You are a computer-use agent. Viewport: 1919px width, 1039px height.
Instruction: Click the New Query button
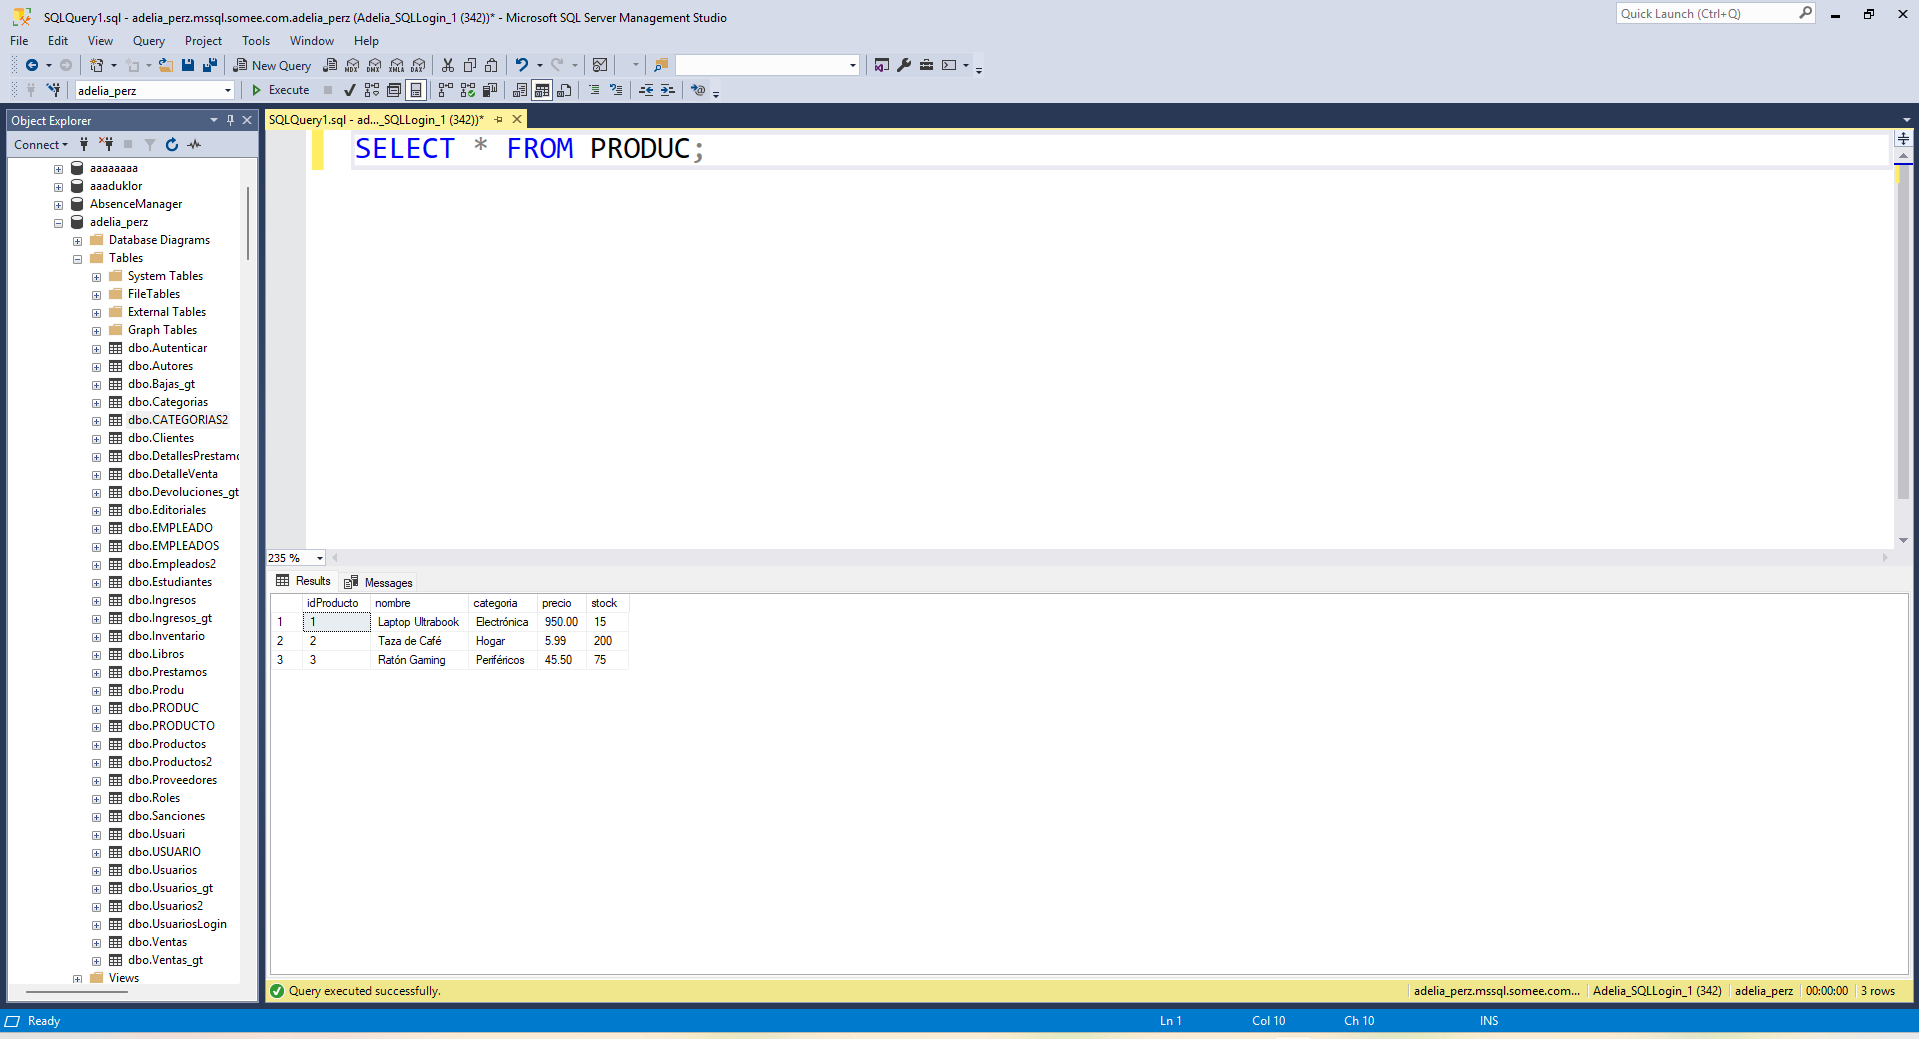point(272,65)
